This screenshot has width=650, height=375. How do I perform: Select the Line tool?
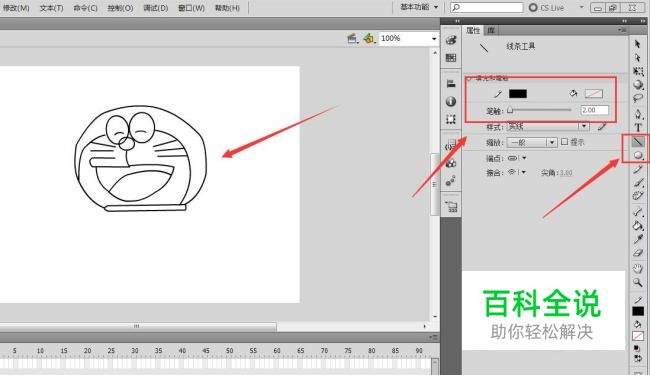point(638,142)
